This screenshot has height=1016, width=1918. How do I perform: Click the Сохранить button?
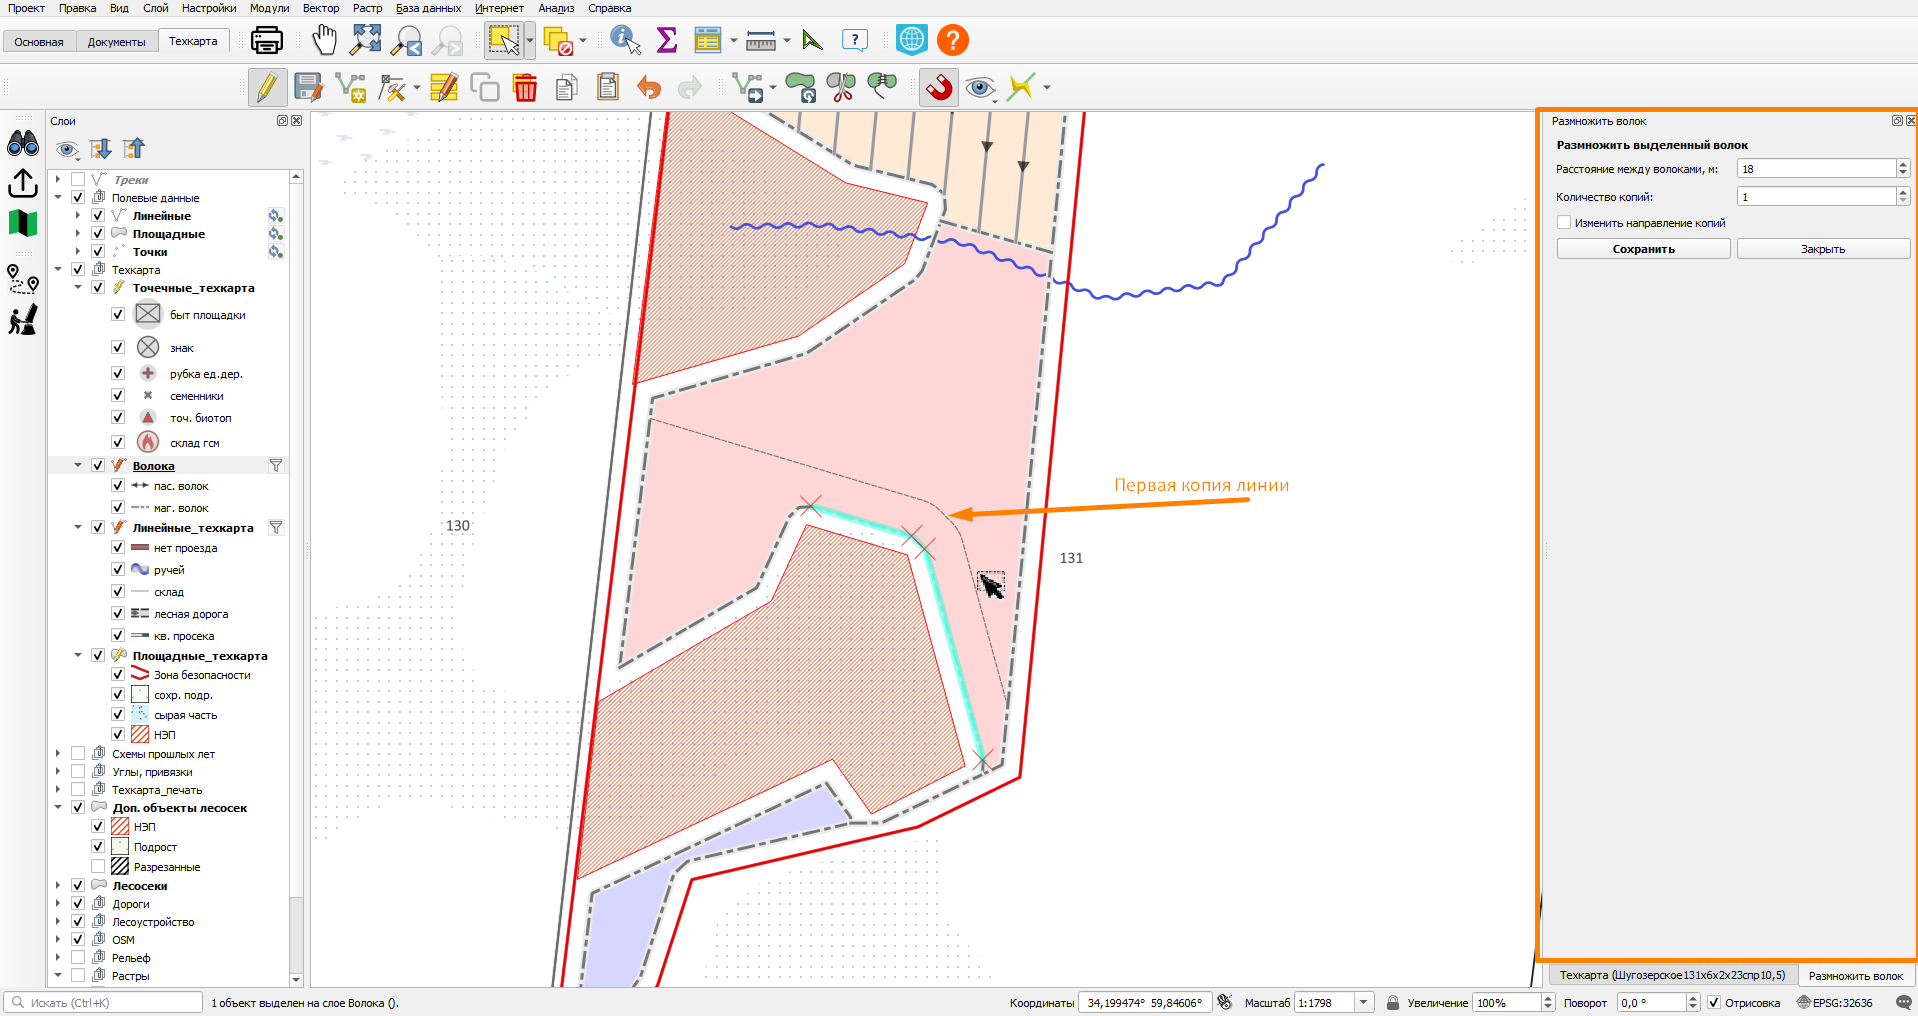tap(1643, 249)
